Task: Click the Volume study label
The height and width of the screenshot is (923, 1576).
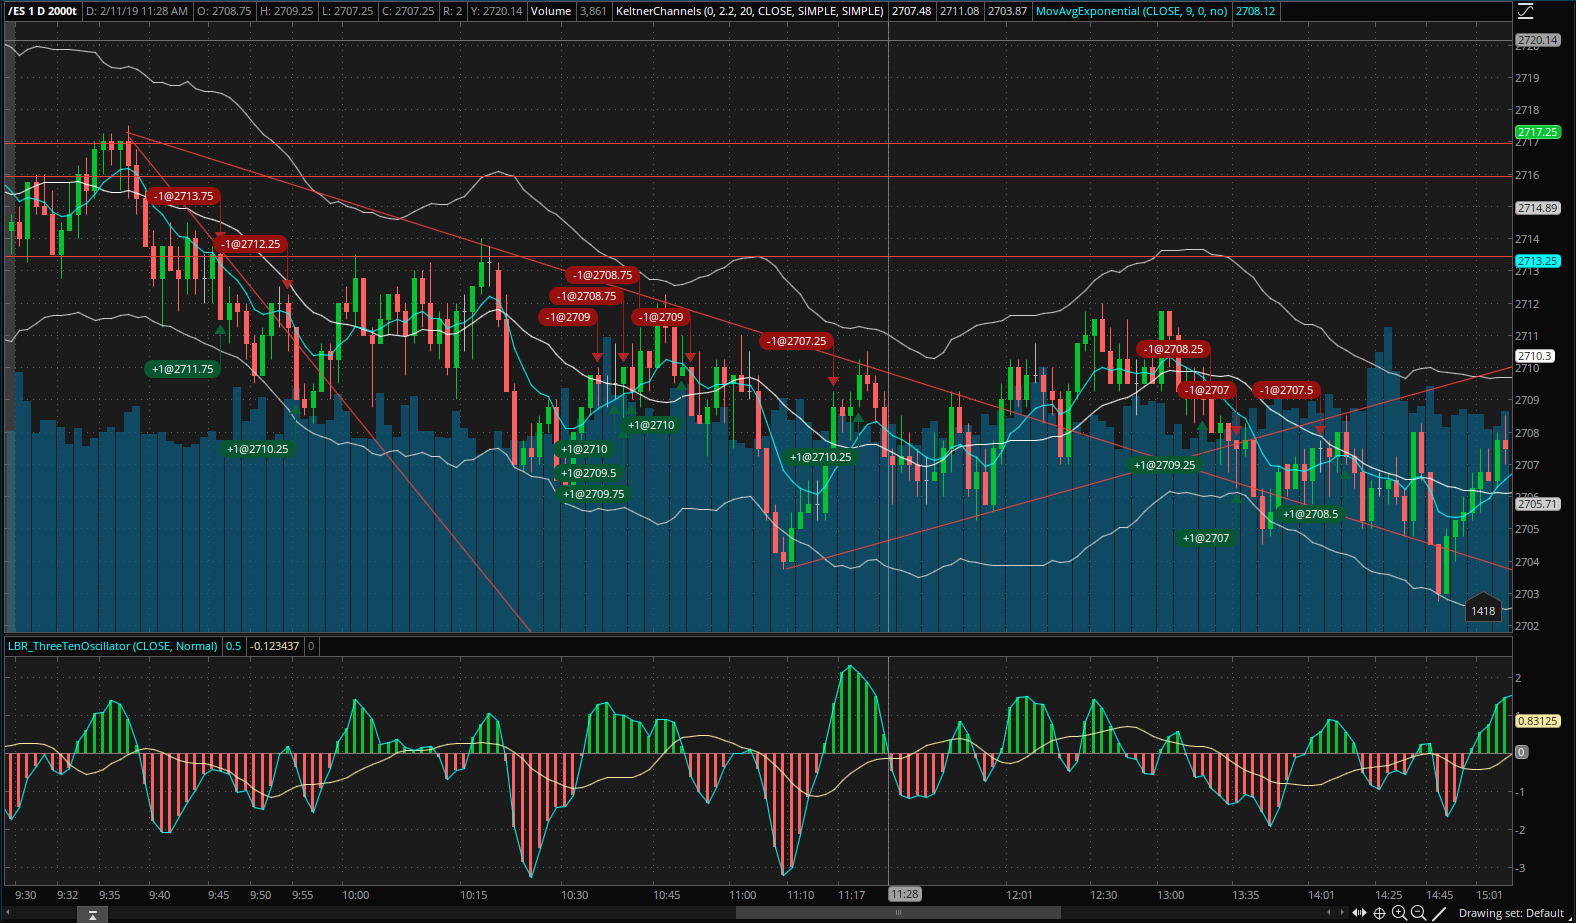Action: click(551, 11)
